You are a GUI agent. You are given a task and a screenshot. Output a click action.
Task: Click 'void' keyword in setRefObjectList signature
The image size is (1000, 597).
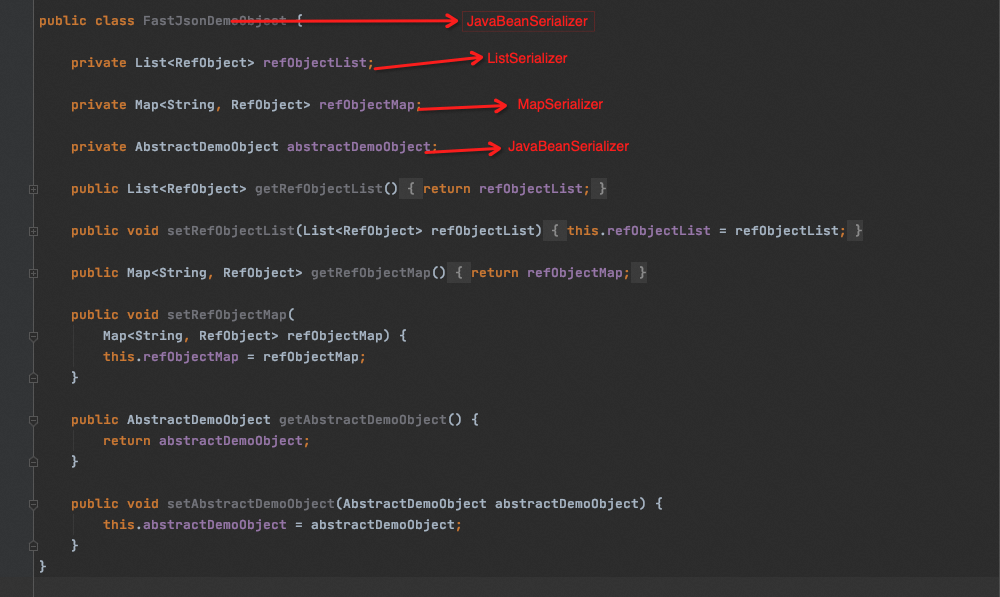(142, 231)
